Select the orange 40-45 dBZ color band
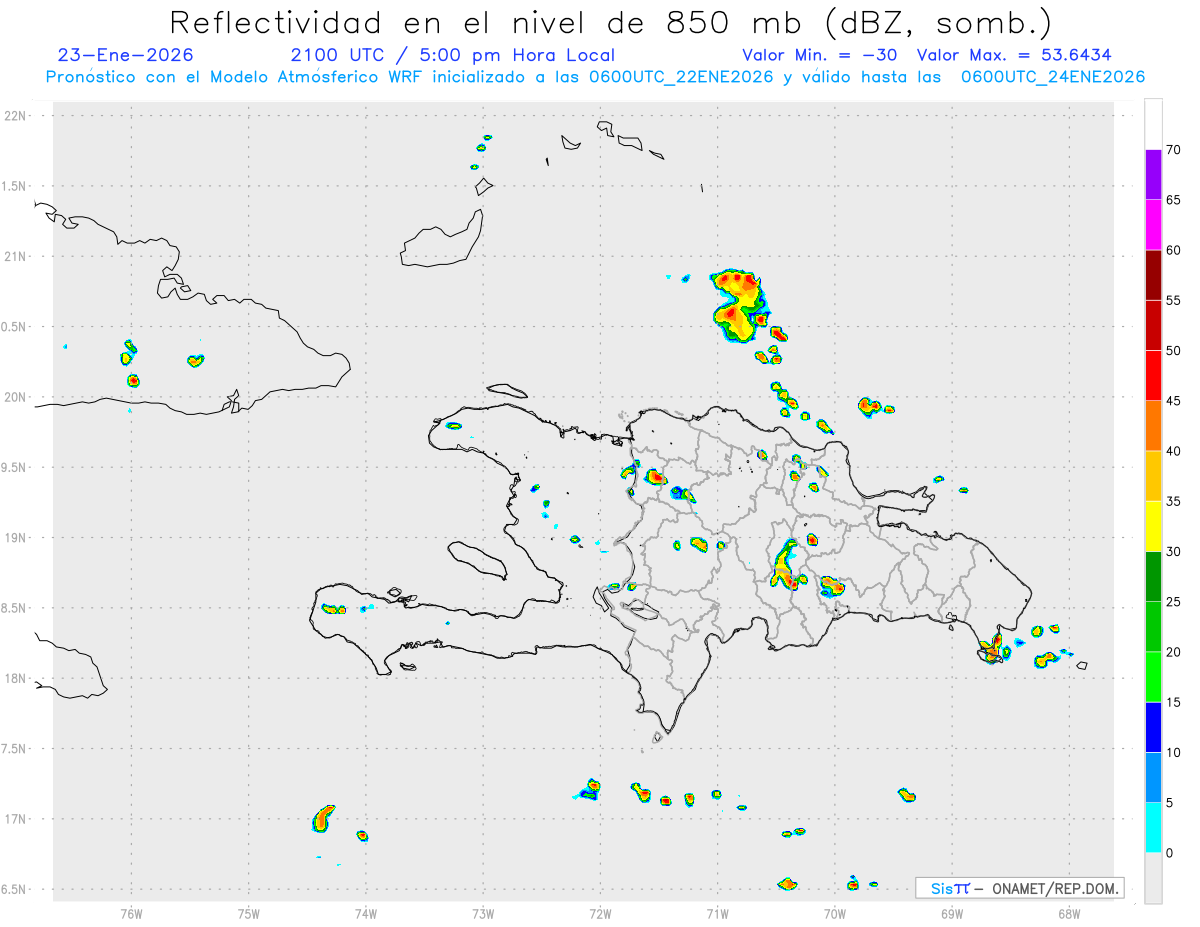The image size is (1200, 927). tap(1153, 426)
